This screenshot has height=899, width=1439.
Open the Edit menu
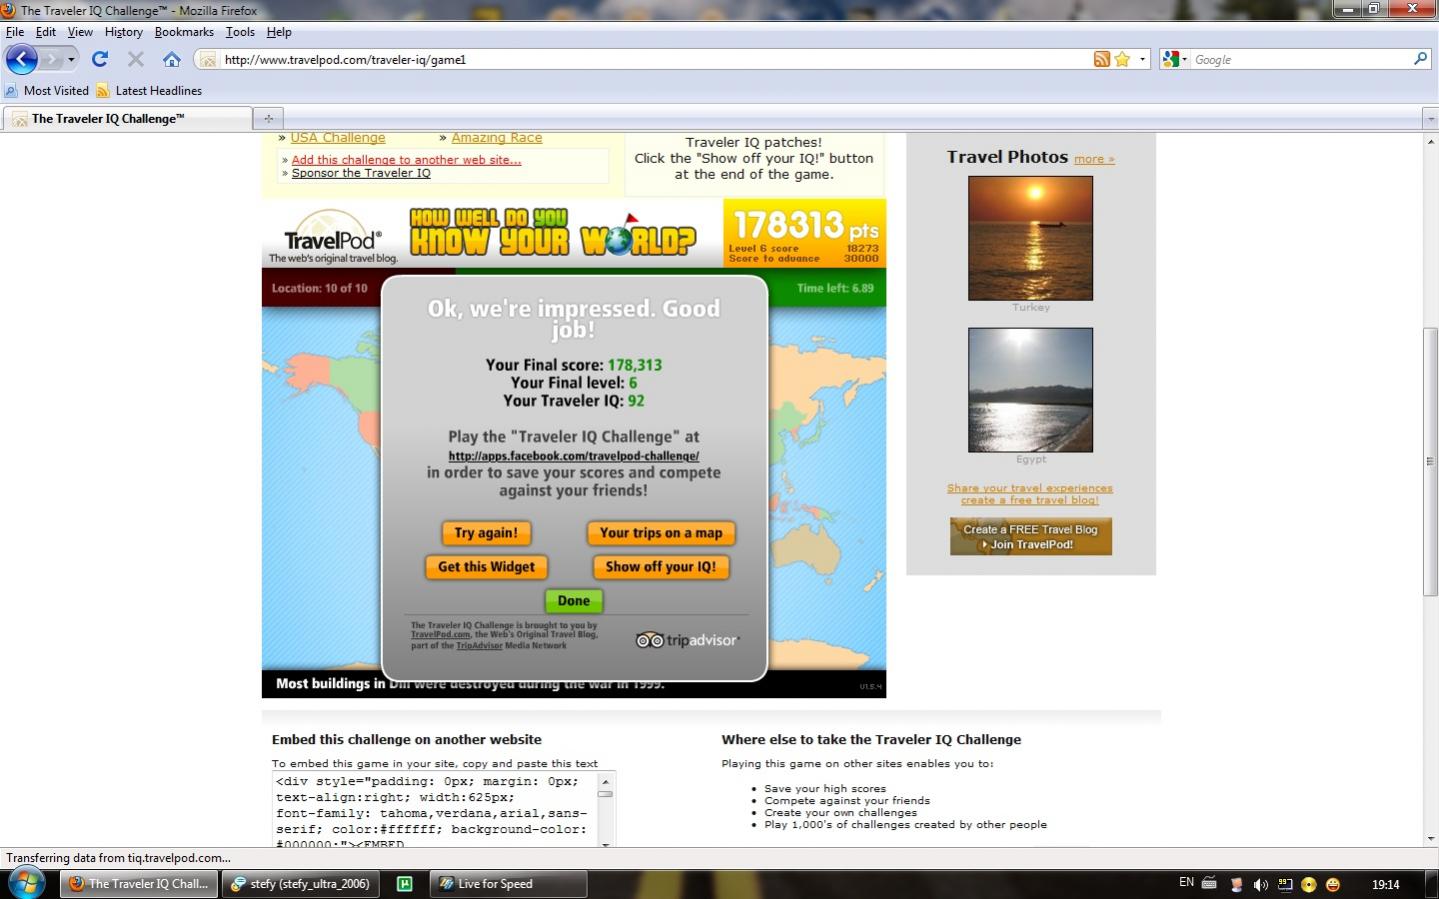(46, 32)
